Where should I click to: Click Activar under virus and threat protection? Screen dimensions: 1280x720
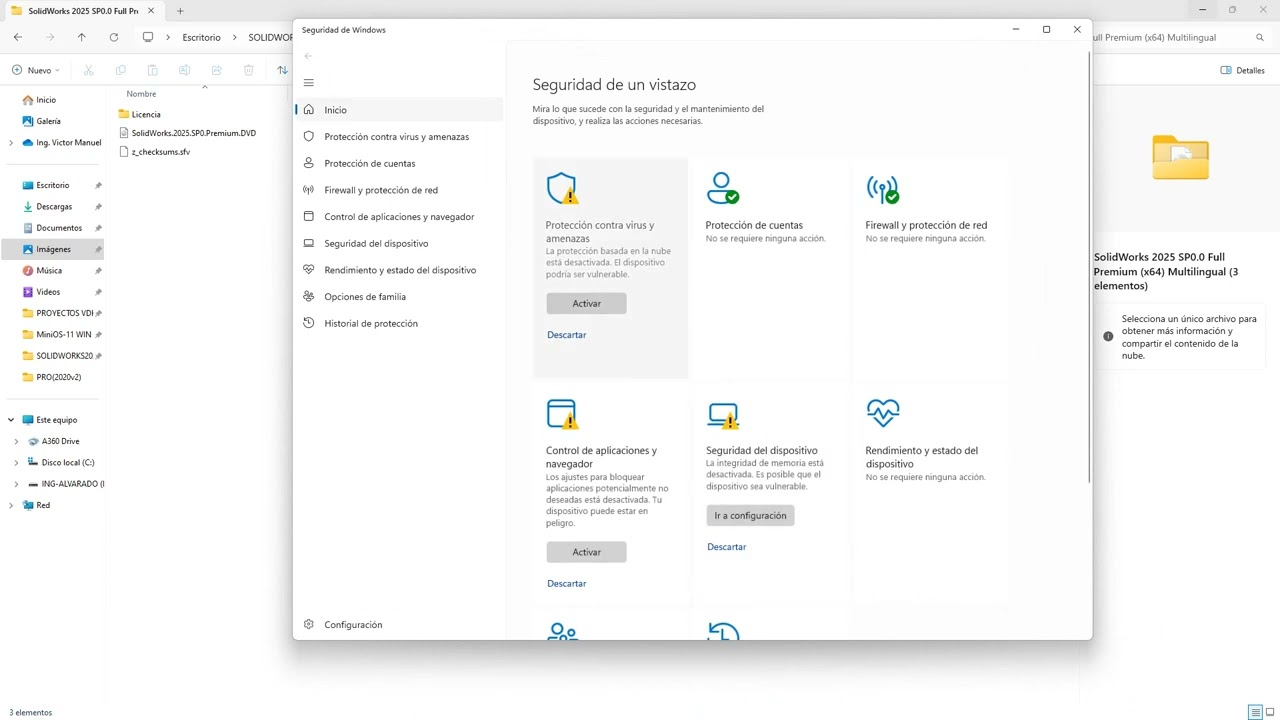coord(586,303)
